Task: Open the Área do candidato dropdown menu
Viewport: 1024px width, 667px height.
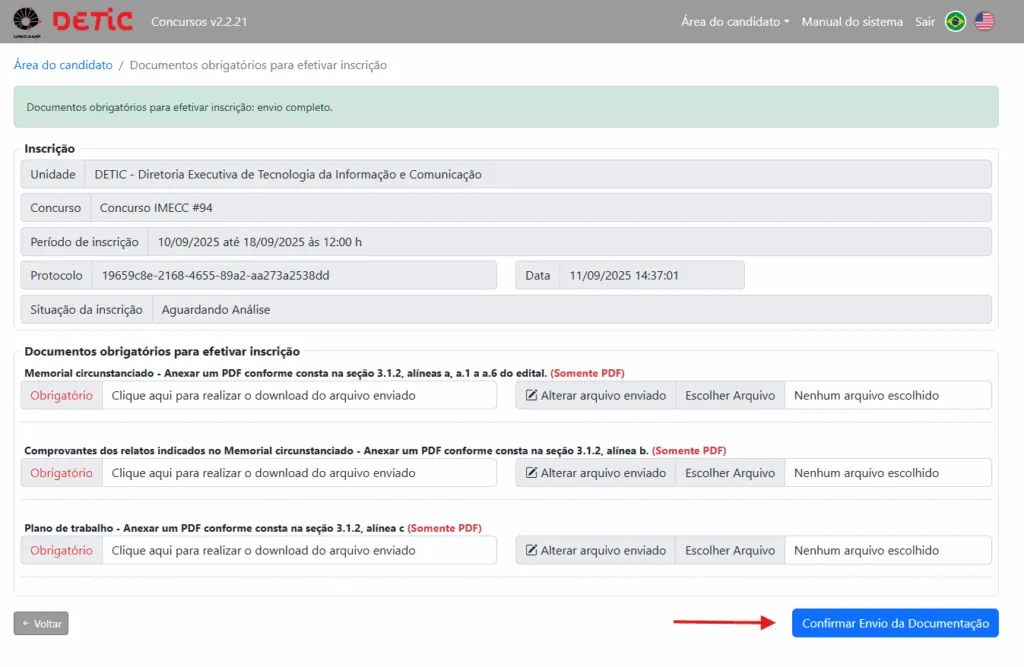Action: tap(734, 21)
